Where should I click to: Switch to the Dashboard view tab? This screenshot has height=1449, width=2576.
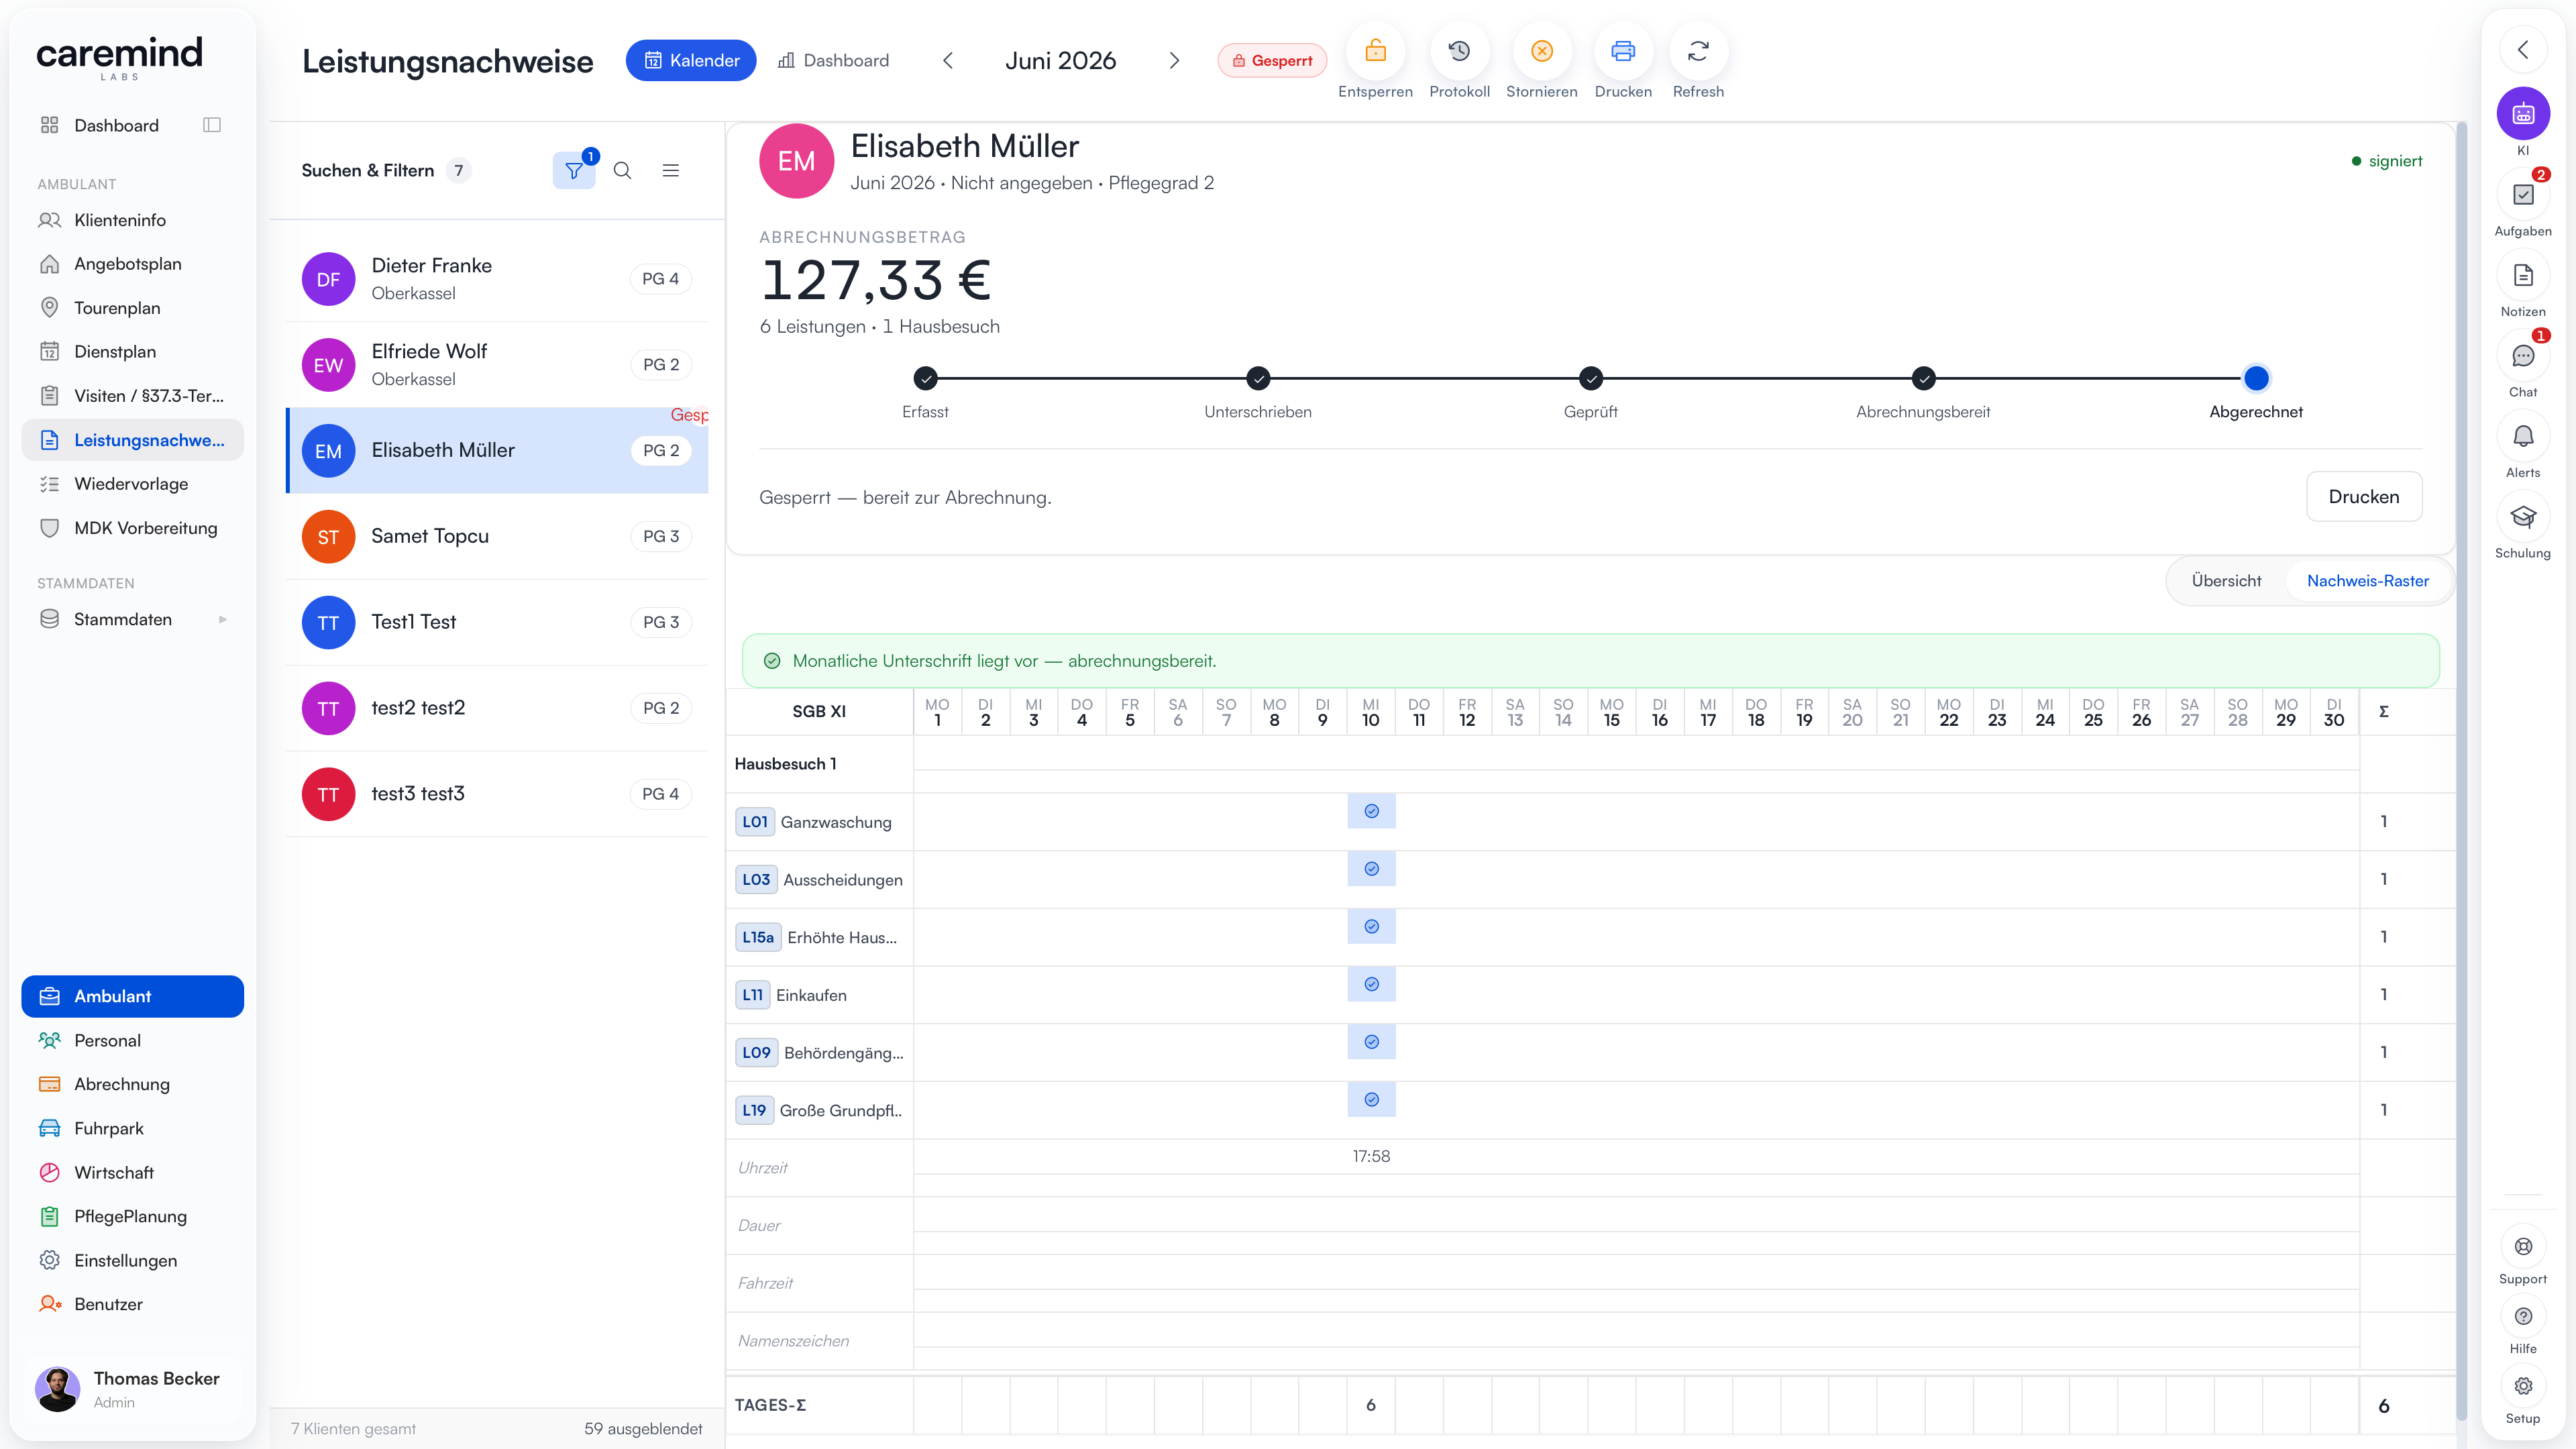click(x=834, y=61)
